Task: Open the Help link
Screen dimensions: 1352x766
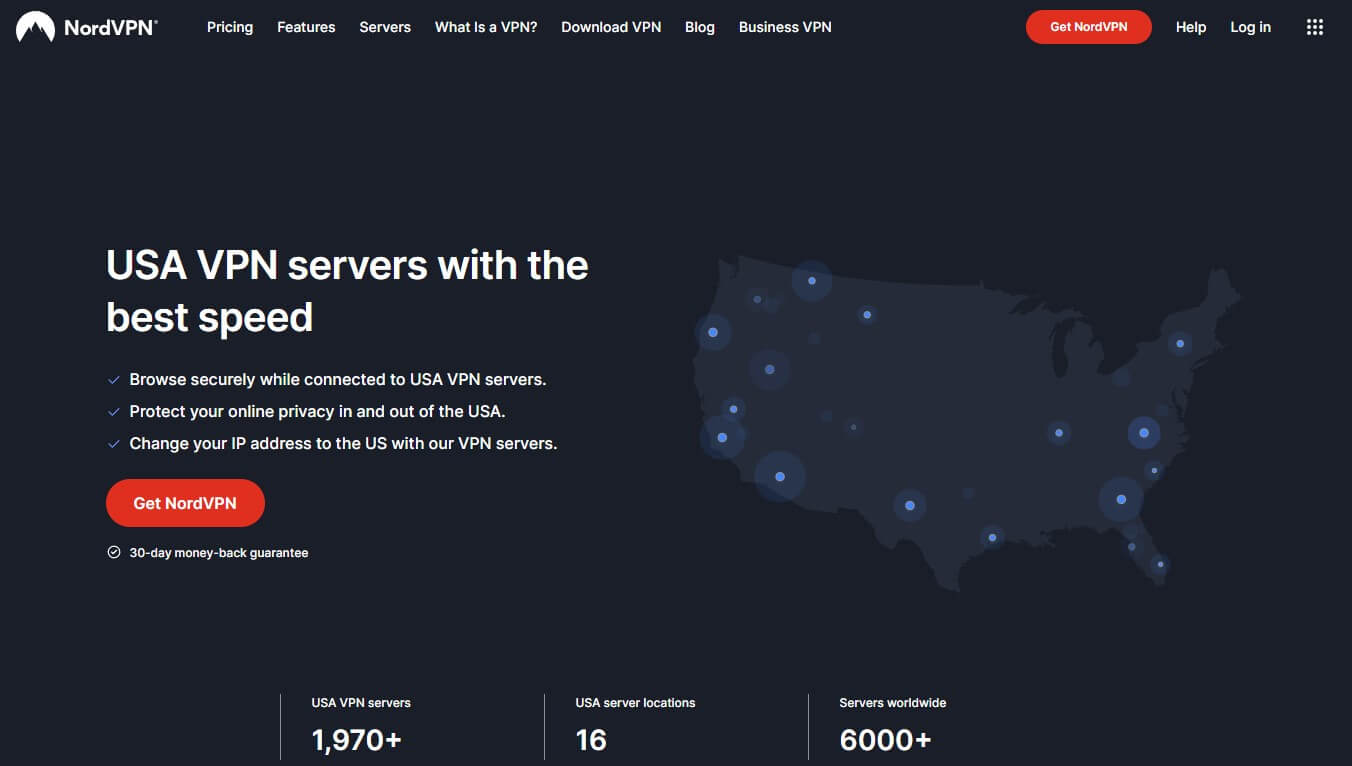Action: [1191, 27]
